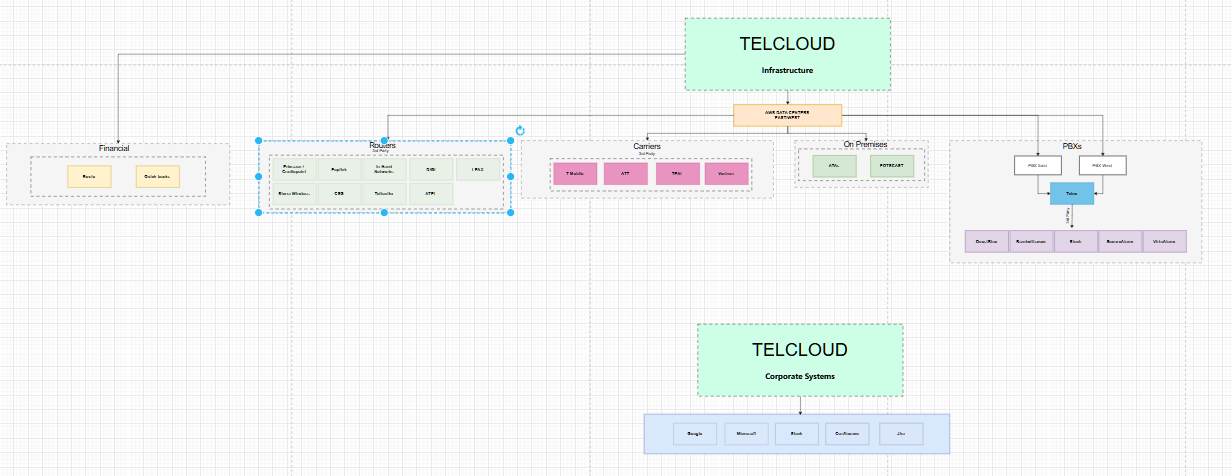Select the T-Mobile carrier box
1232x476 pixels.
574,173
